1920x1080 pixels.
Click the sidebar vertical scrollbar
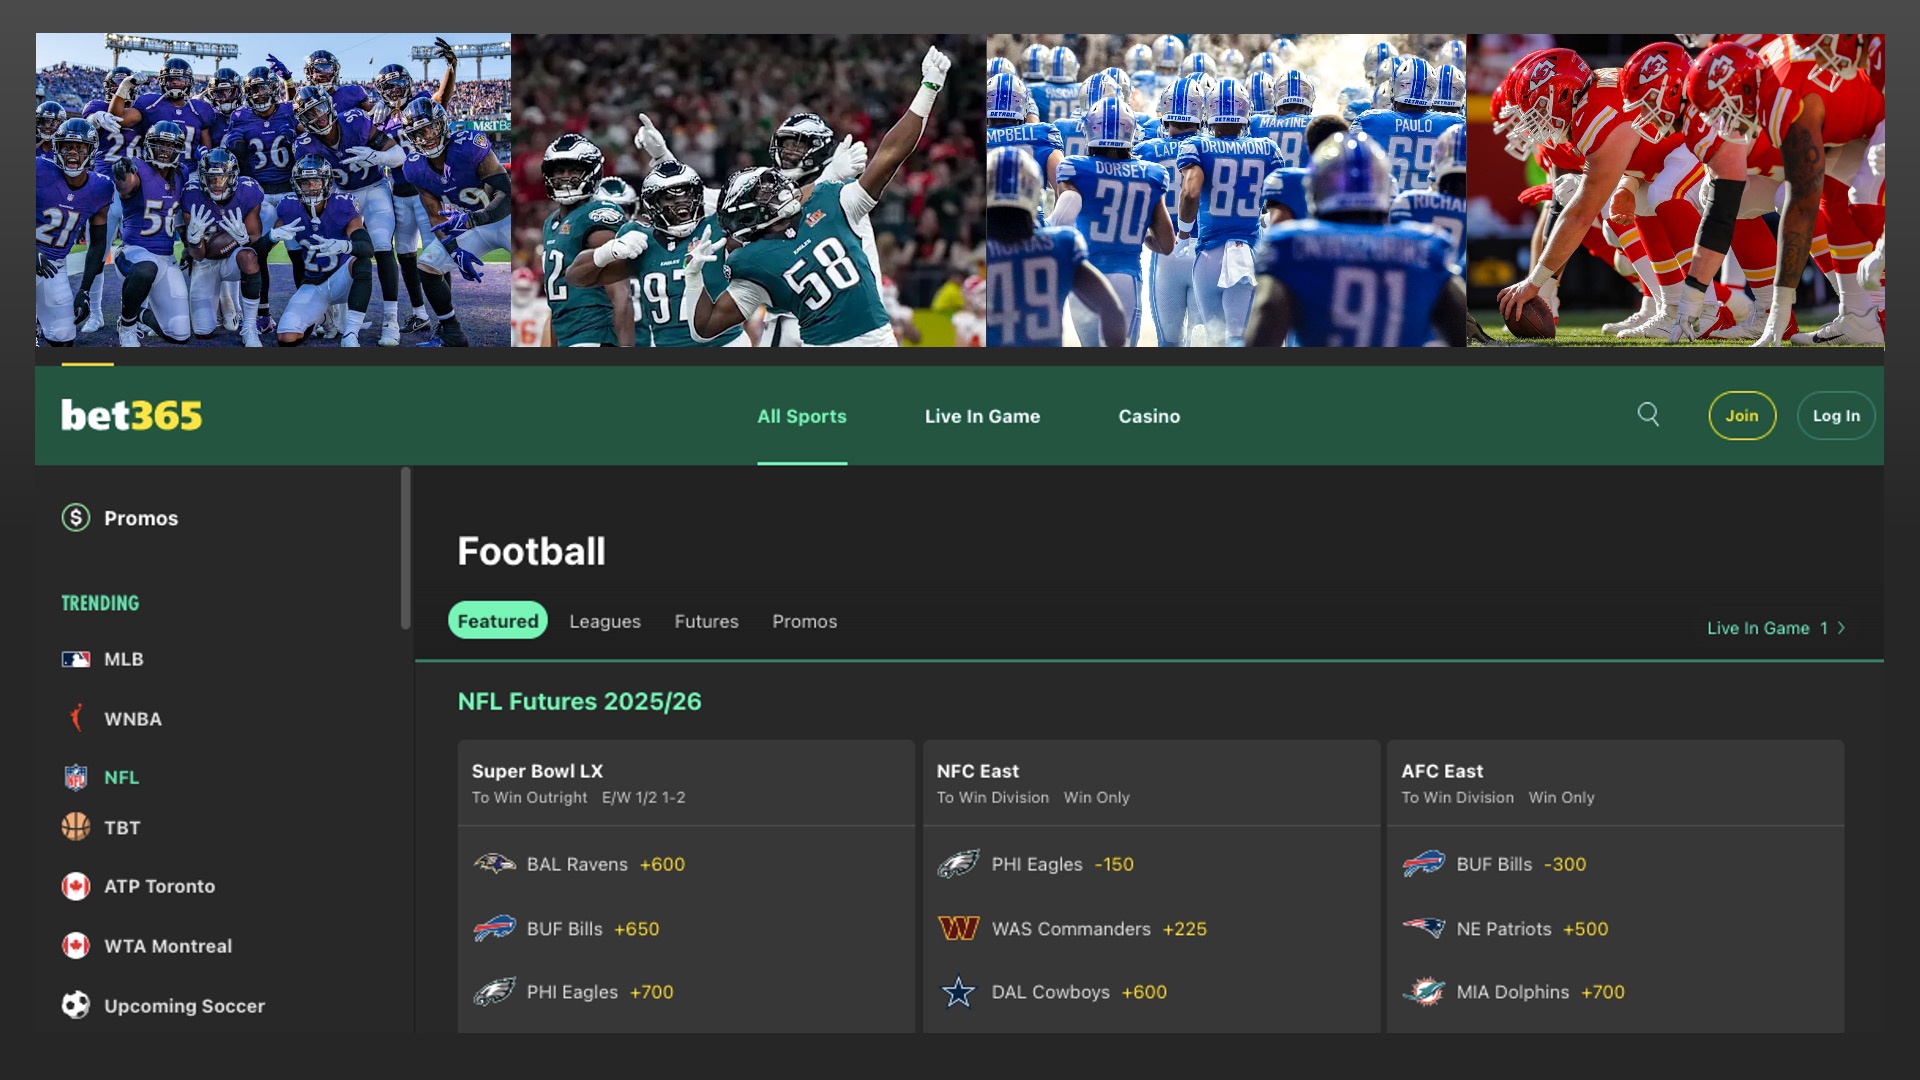pos(406,548)
